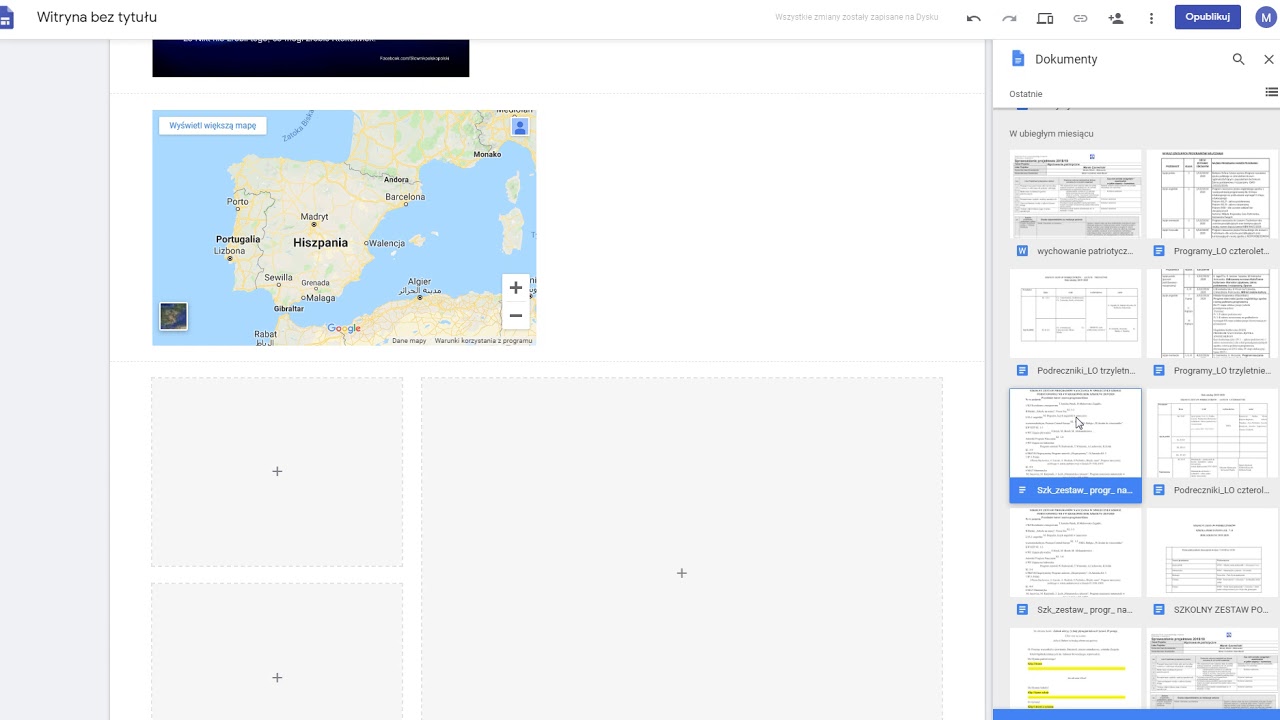Close the Dokumenty panel
Screen dimensions: 1280x720
[x=1269, y=59]
